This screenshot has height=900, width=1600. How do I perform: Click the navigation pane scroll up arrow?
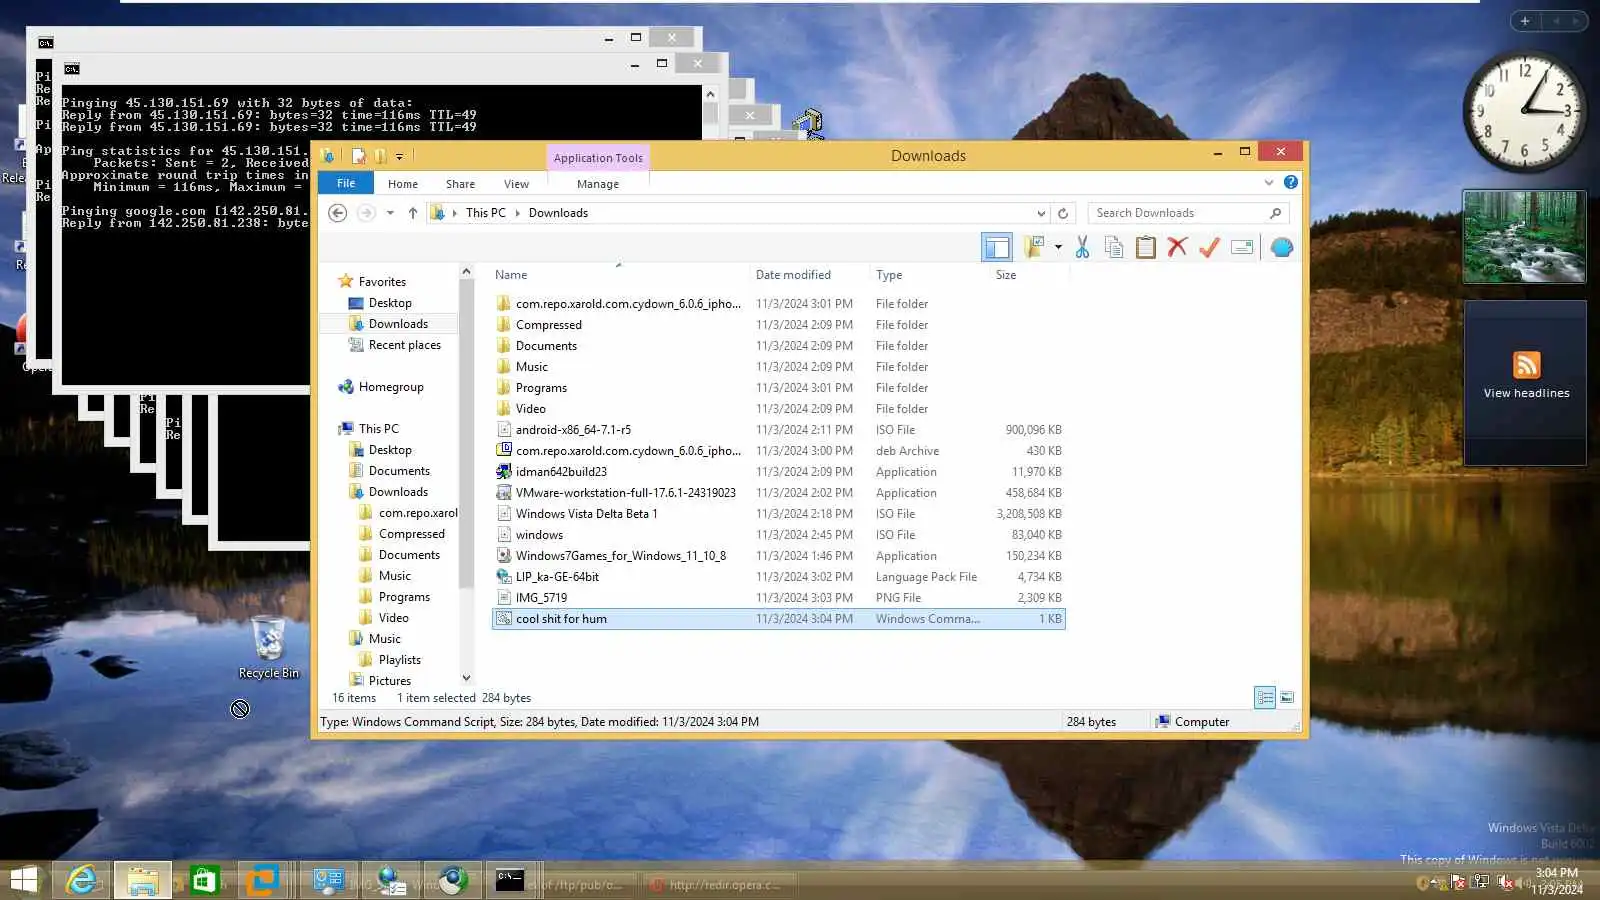[466, 272]
